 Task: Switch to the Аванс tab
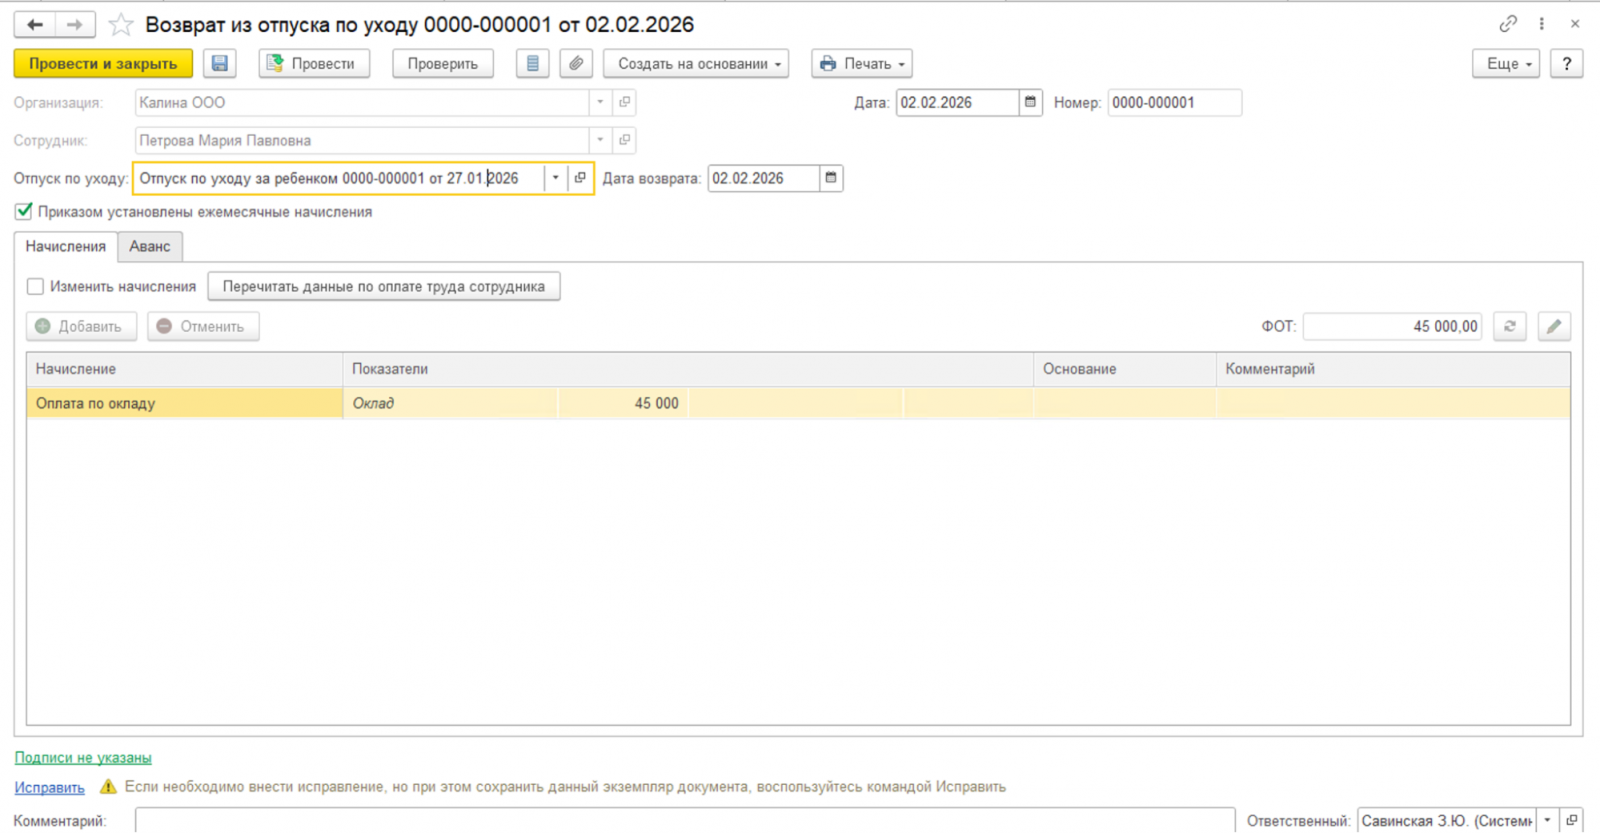tap(150, 246)
